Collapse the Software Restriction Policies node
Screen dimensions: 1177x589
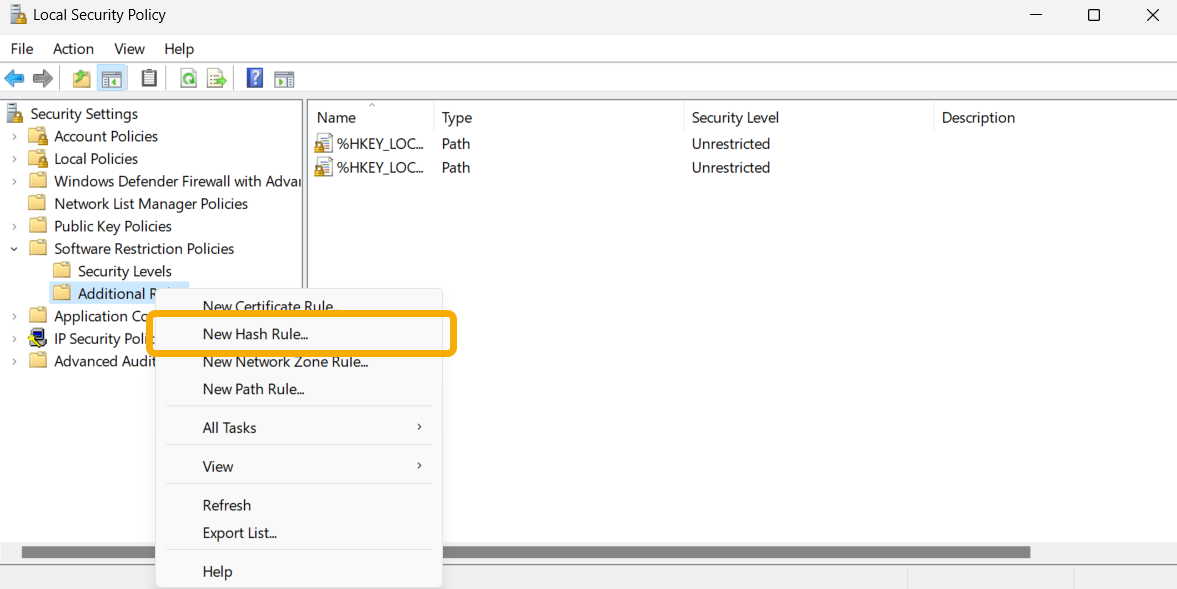tap(13, 248)
